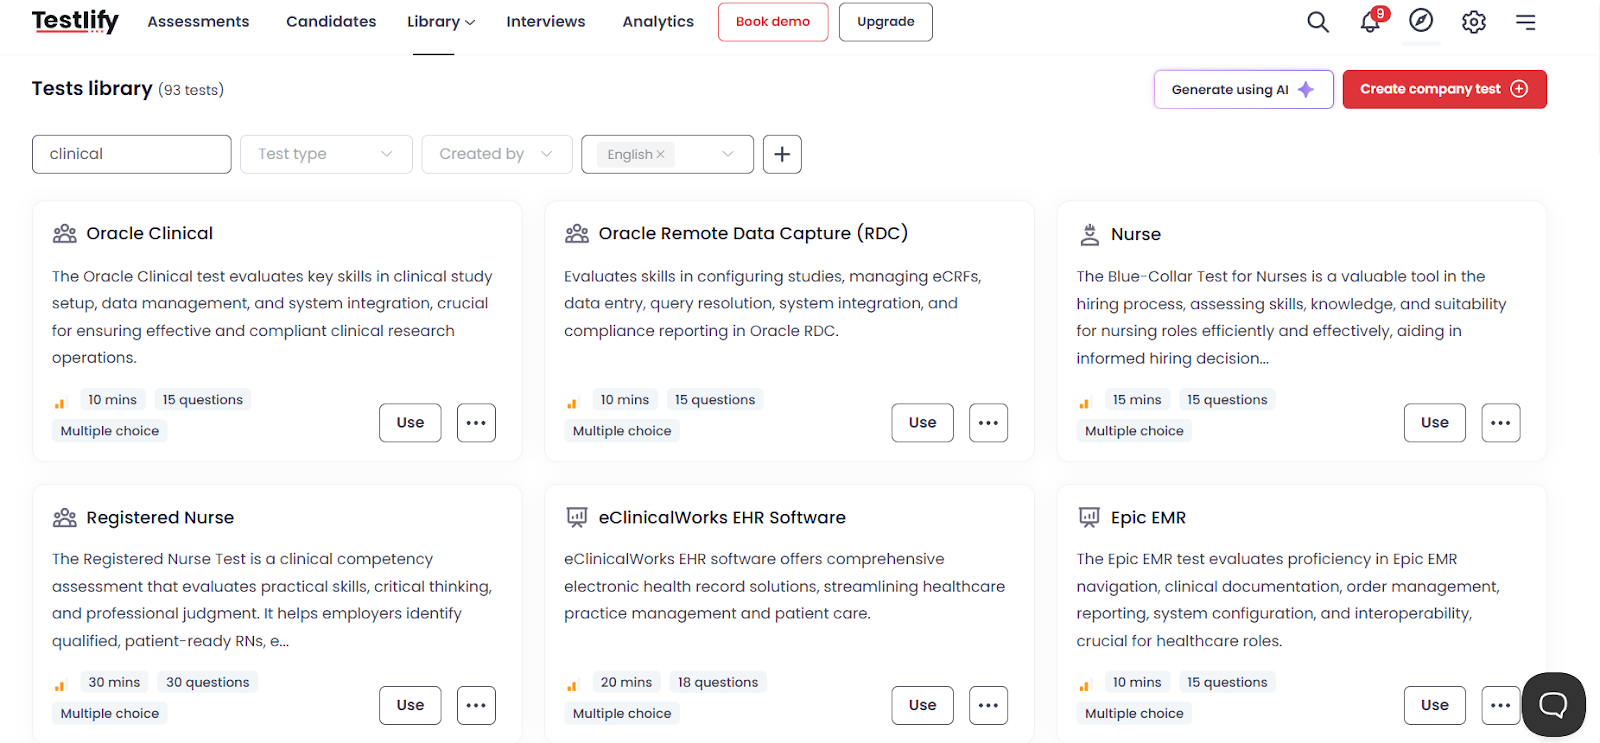Open the settings gear icon
The image size is (1600, 743).
click(x=1474, y=22)
